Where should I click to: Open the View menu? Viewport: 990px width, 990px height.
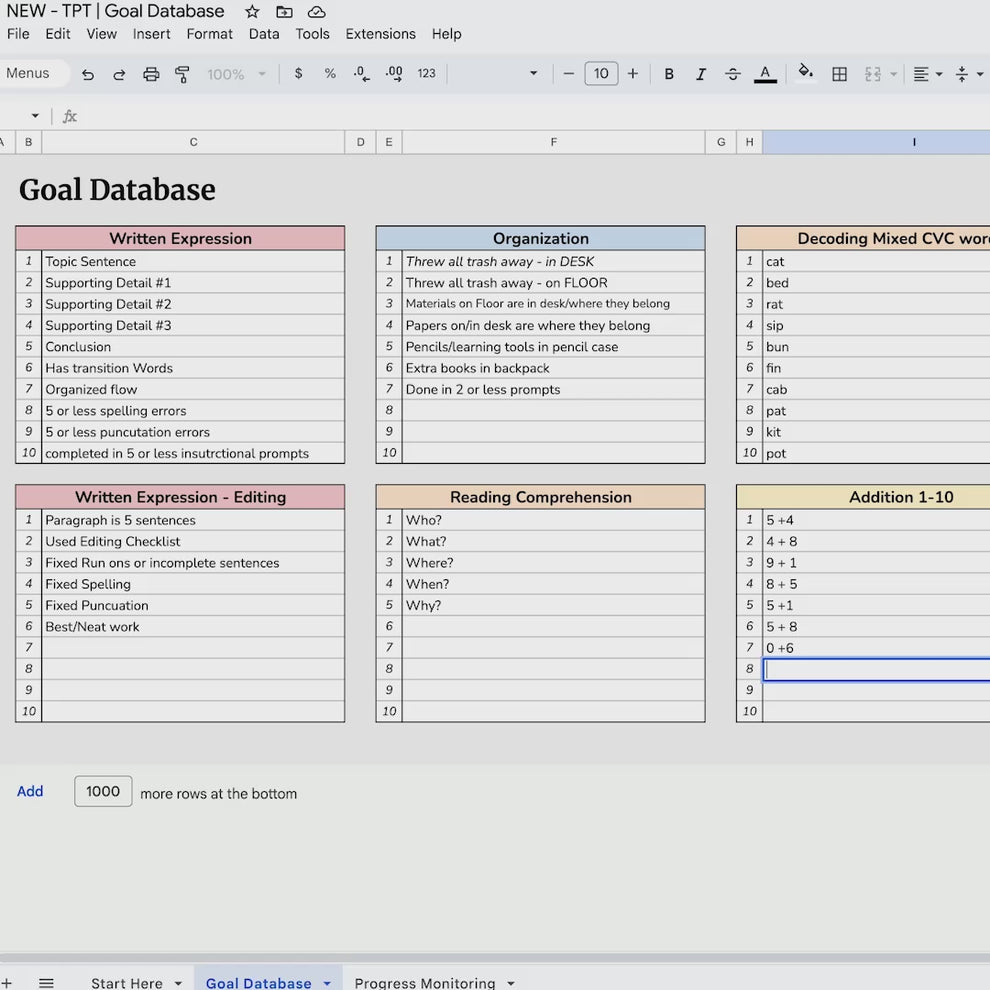(102, 34)
